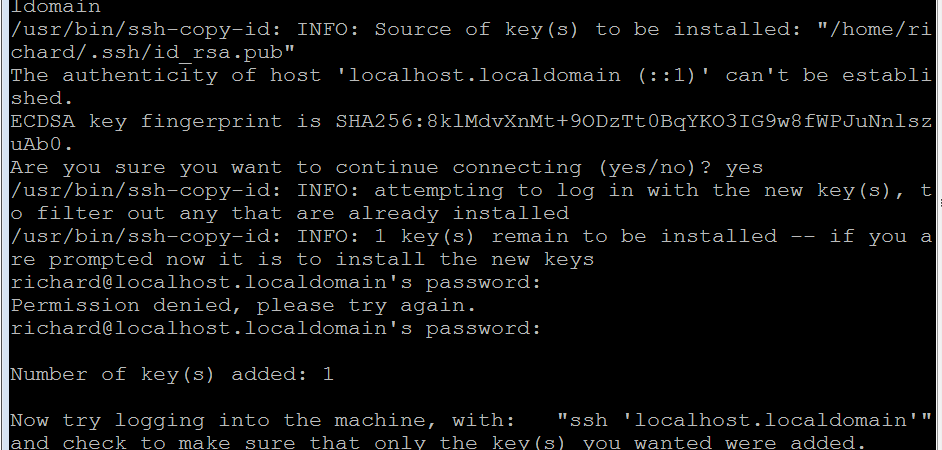This screenshot has width=942, height=450.
Task: Click the first richard@localhost.localdomain's password line
Action: [276, 282]
